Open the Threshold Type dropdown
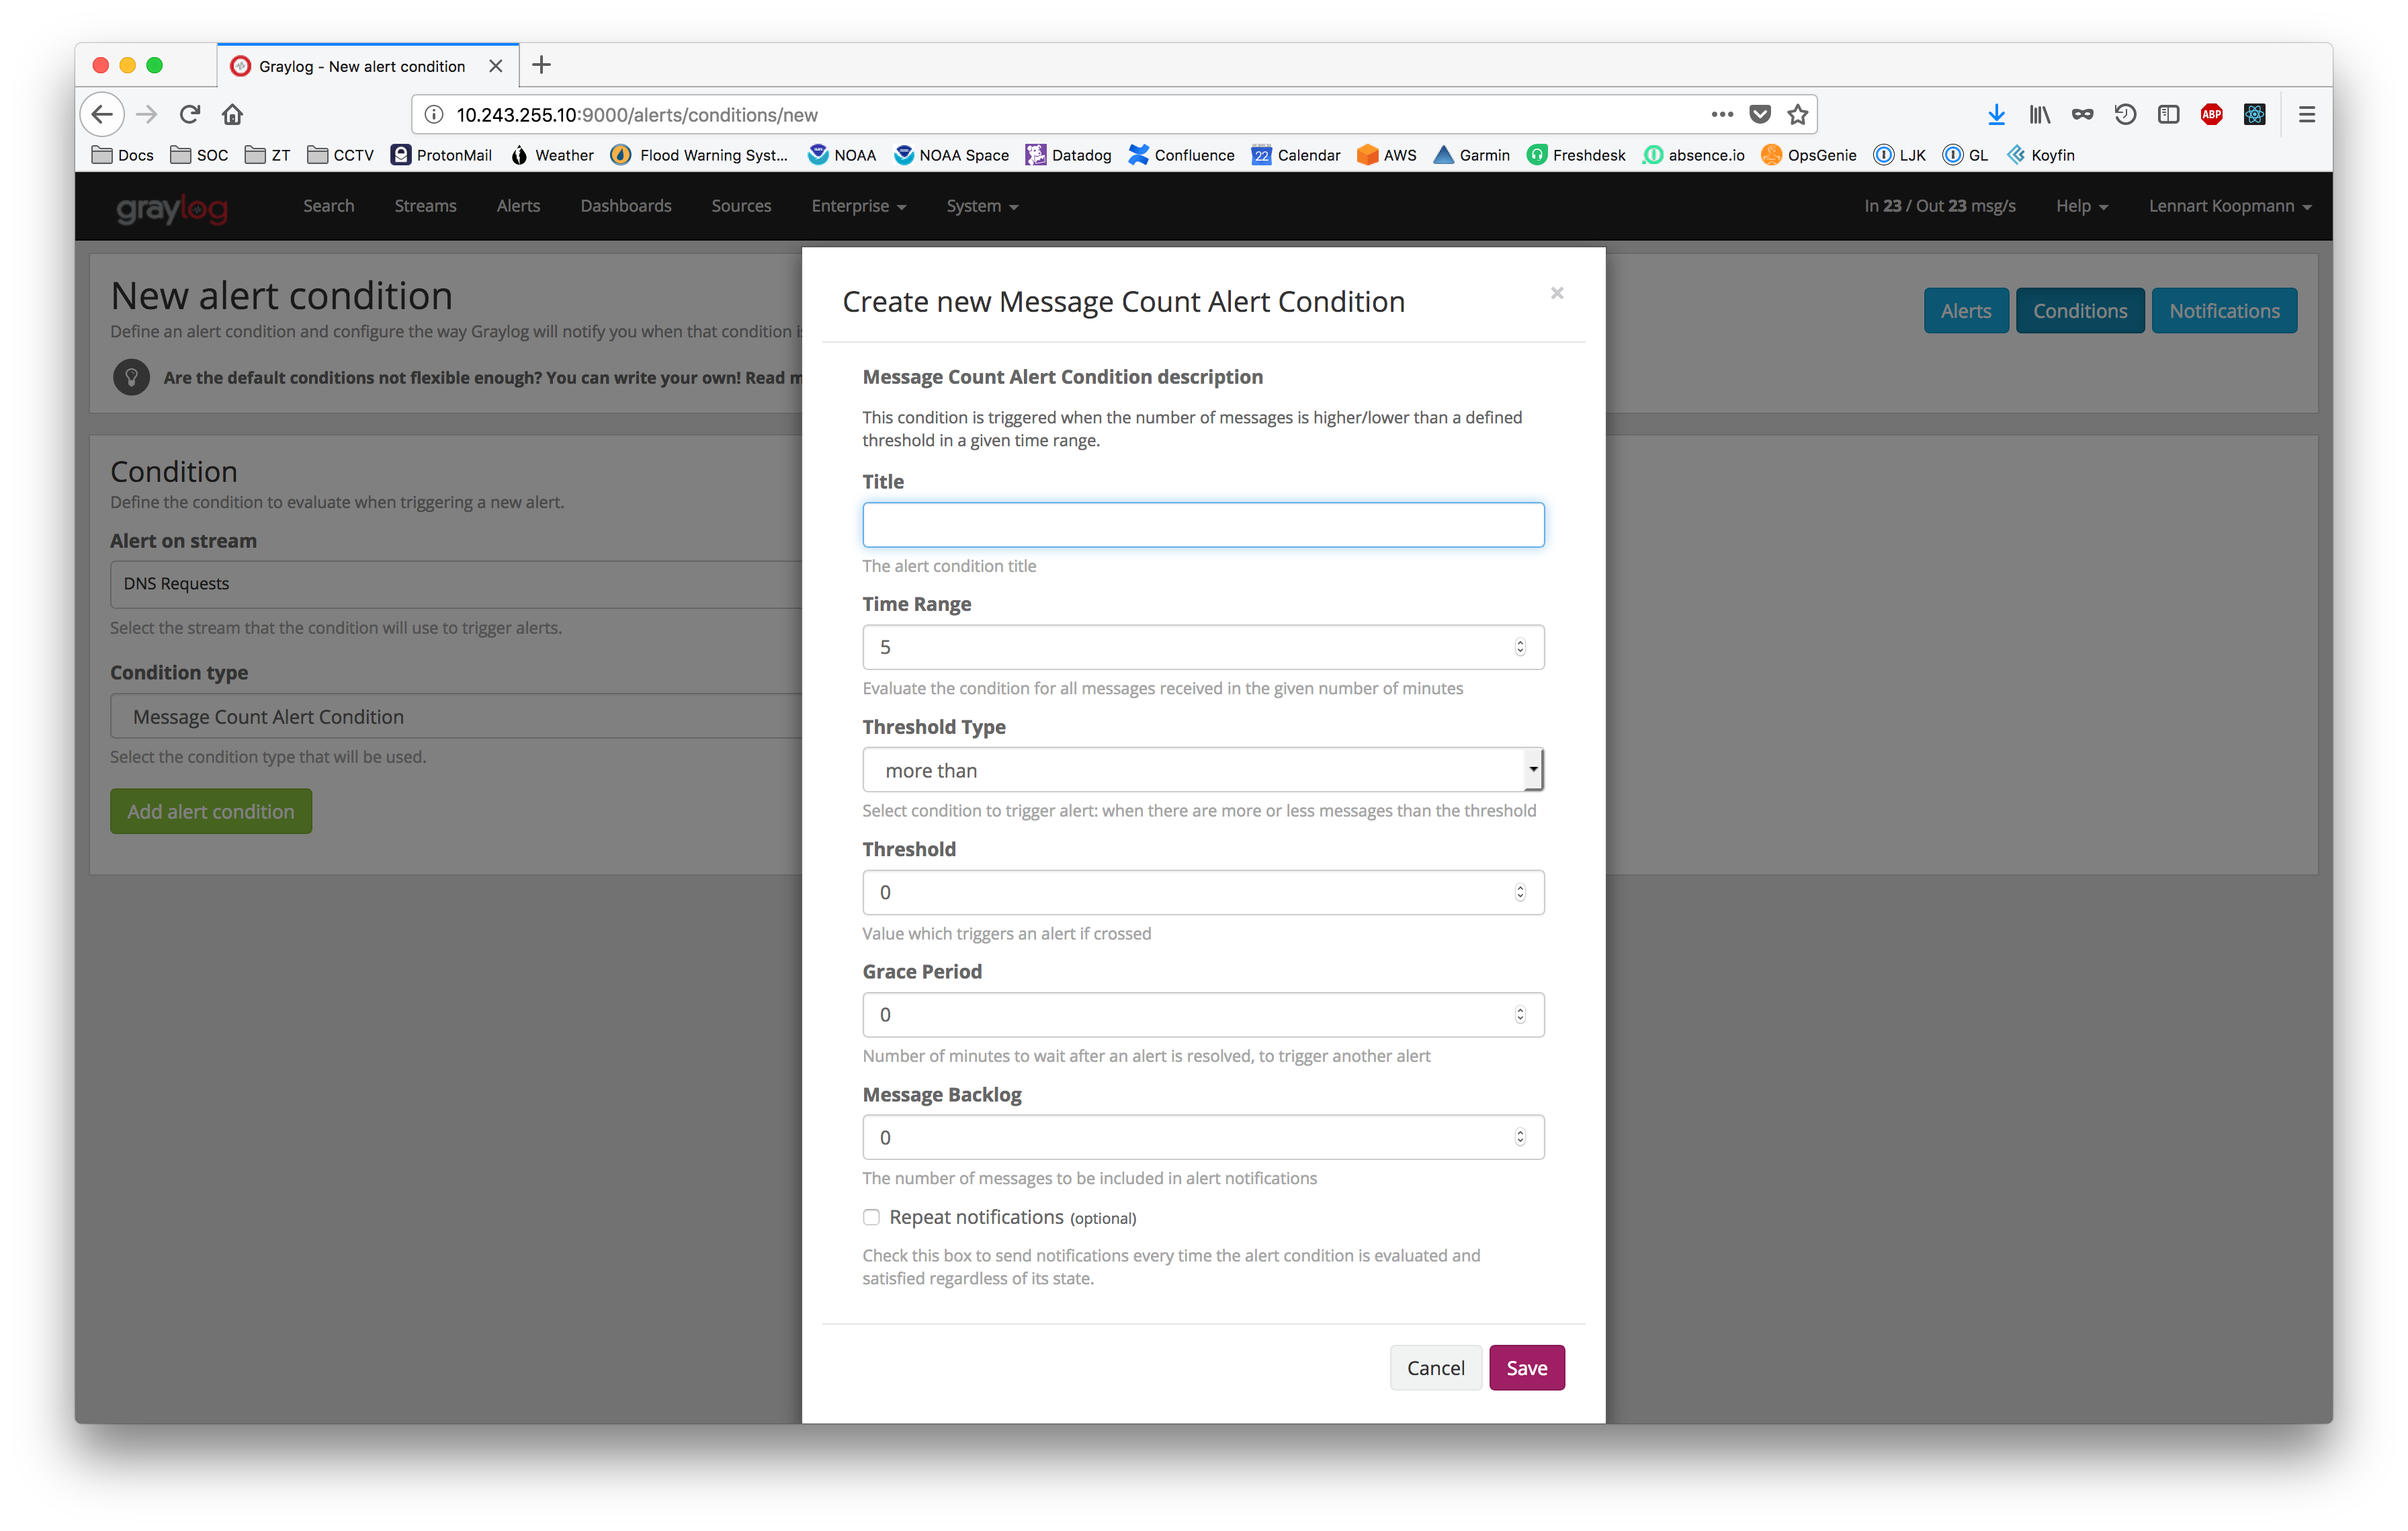The height and width of the screenshot is (1531, 2408). pyautogui.click(x=1203, y=770)
